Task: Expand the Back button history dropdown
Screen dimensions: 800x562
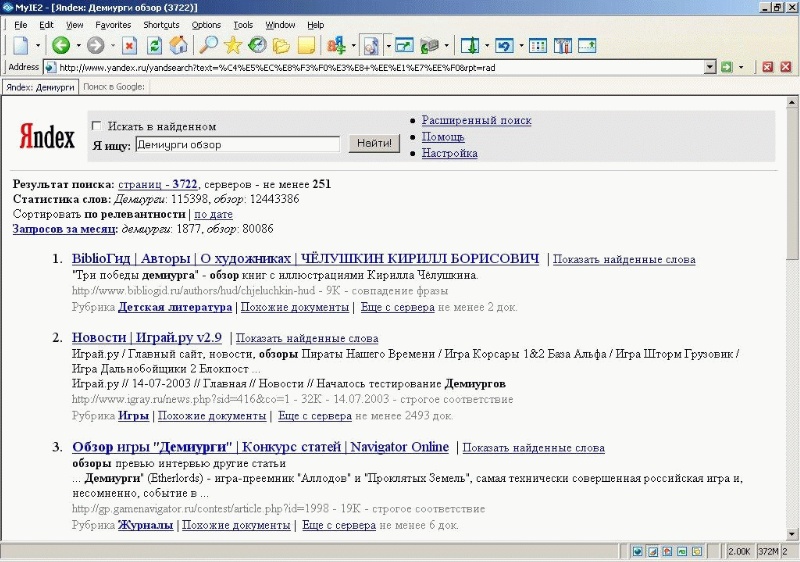Action: (x=78, y=46)
